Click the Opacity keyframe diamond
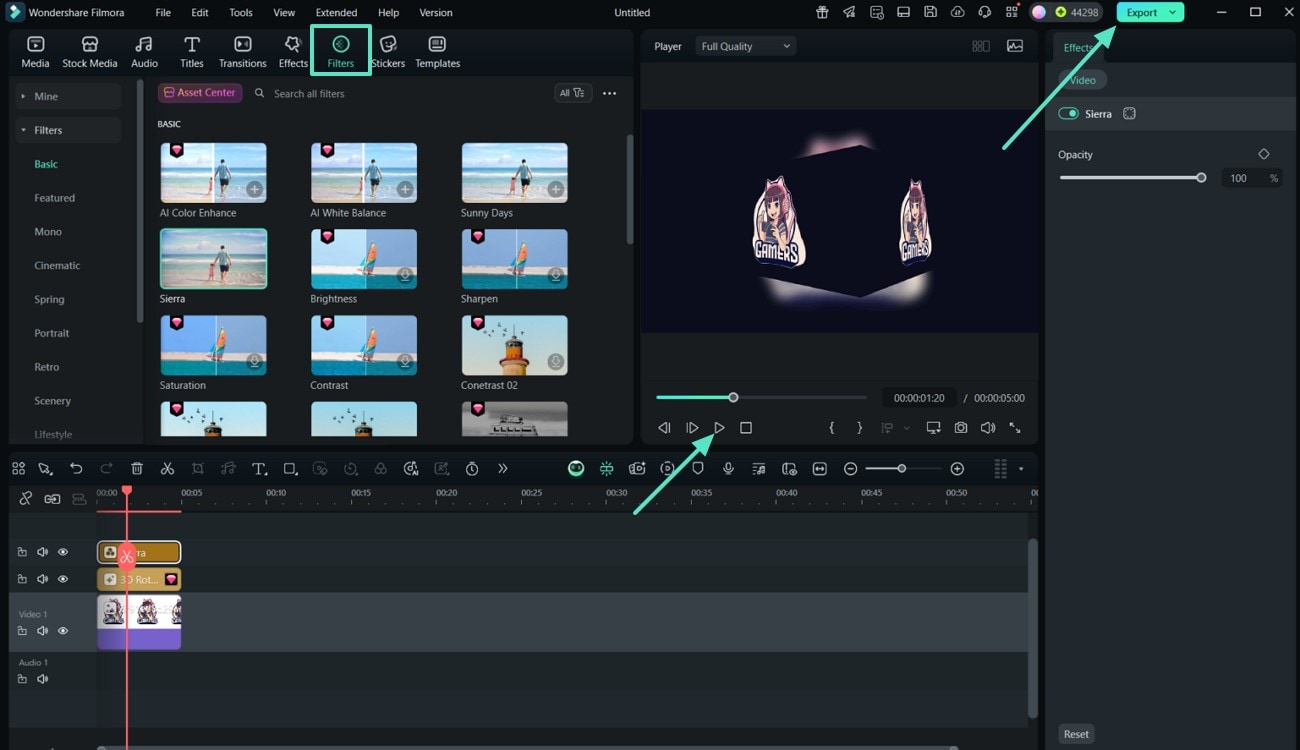This screenshot has height=750, width=1300. click(x=1264, y=154)
